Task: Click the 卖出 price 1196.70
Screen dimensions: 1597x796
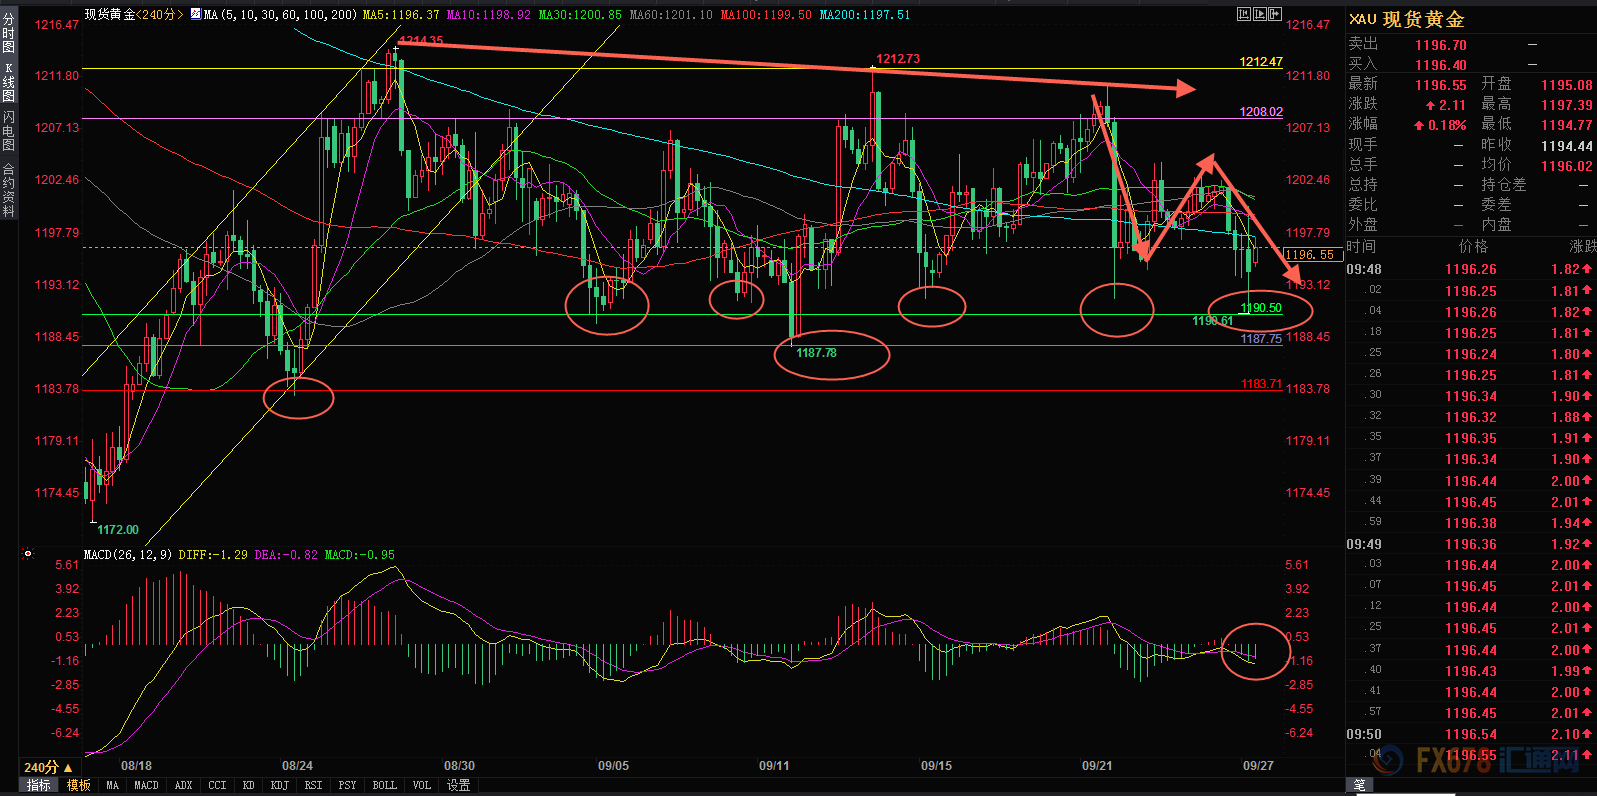Action: coord(1441,45)
